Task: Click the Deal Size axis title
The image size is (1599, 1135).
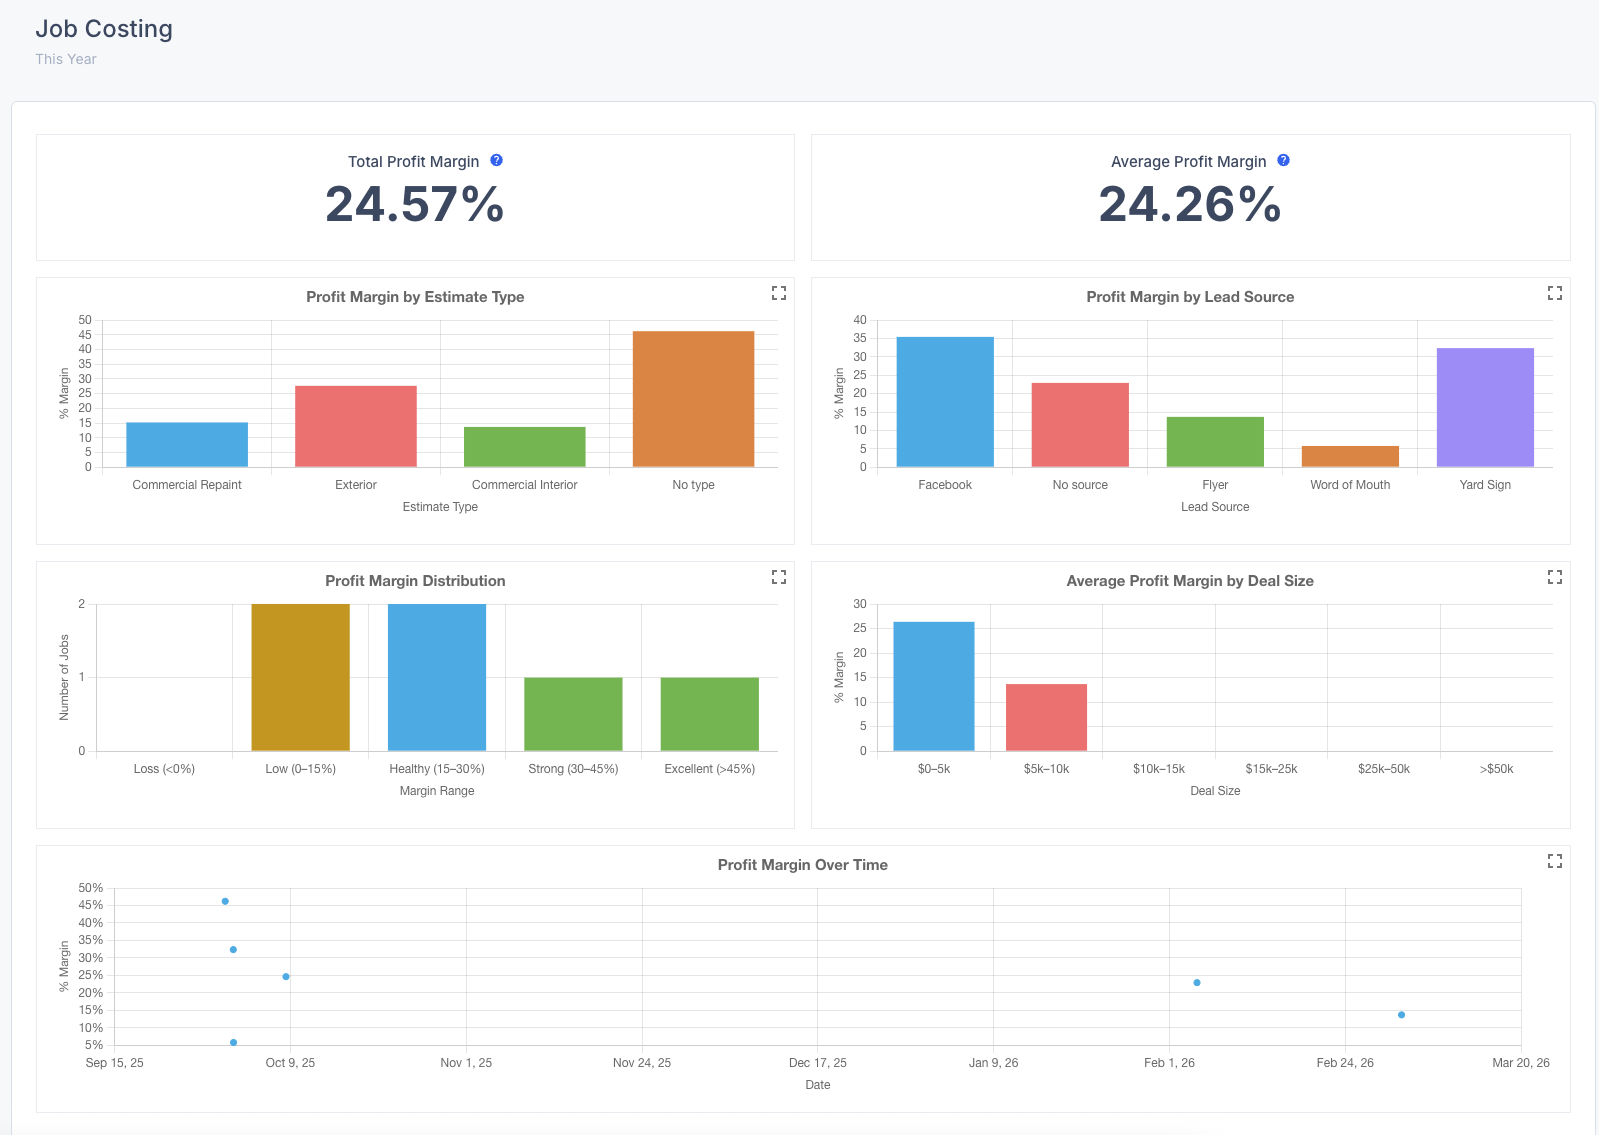Action: coord(1215,791)
